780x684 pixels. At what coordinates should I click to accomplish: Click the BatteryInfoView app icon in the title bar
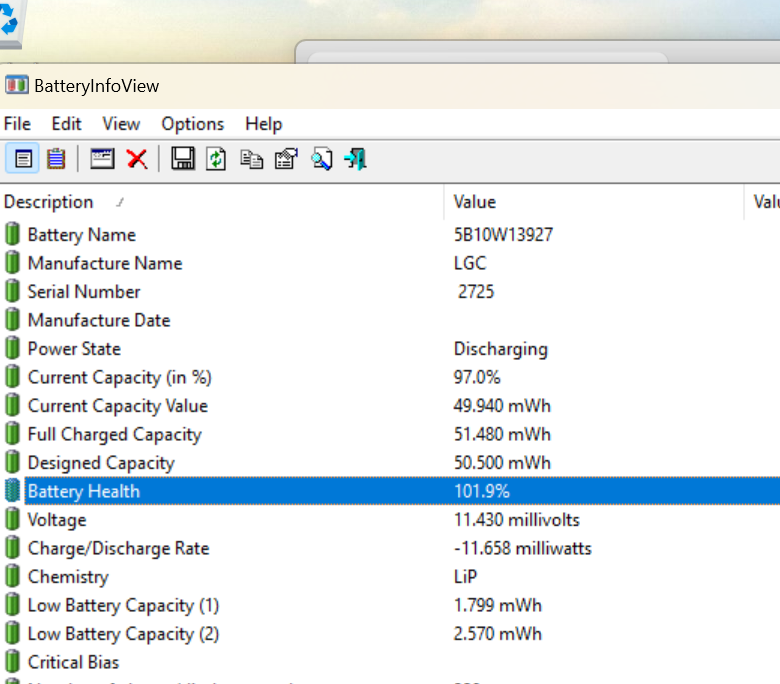(16, 85)
